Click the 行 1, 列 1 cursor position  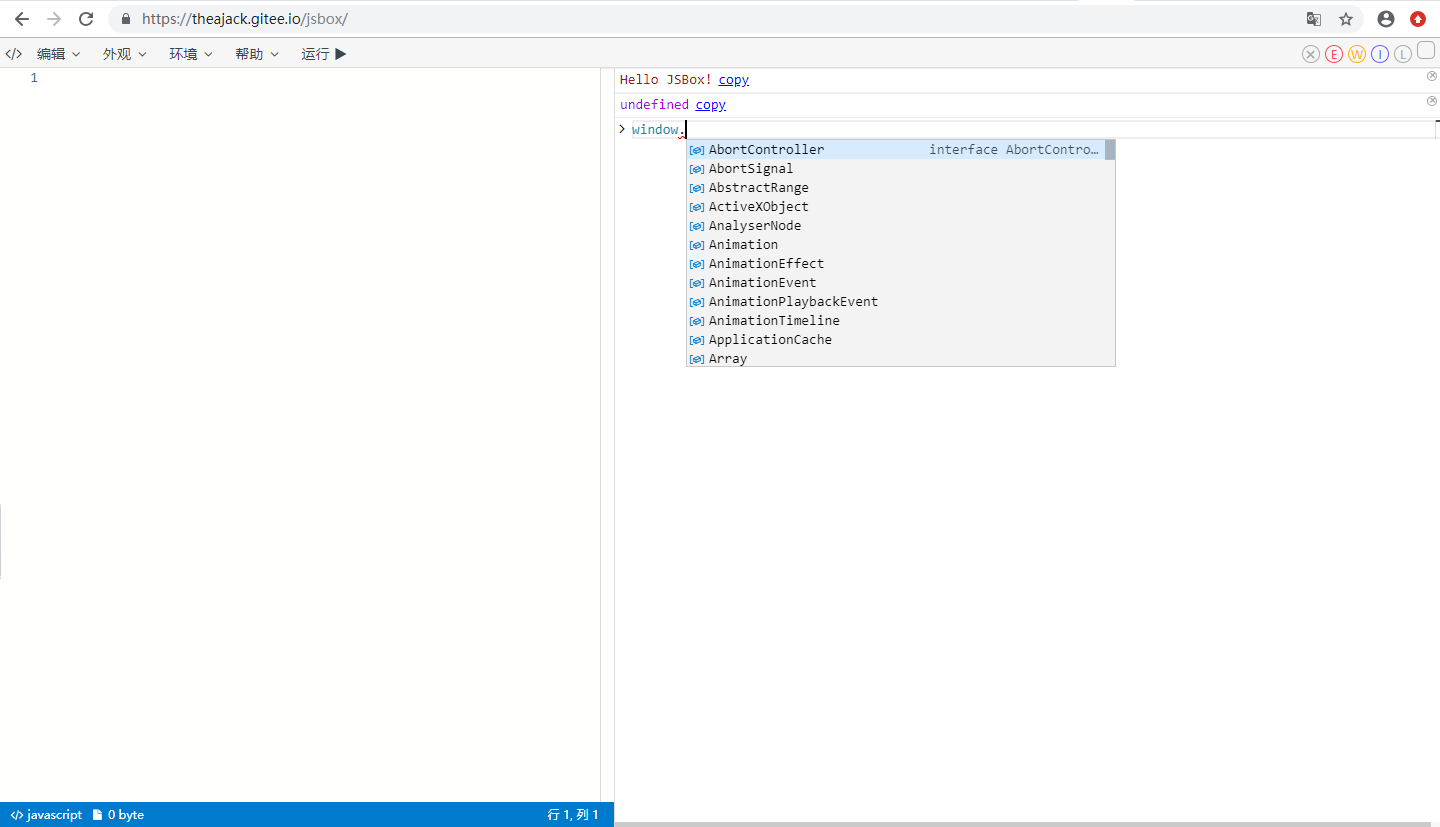[573, 815]
